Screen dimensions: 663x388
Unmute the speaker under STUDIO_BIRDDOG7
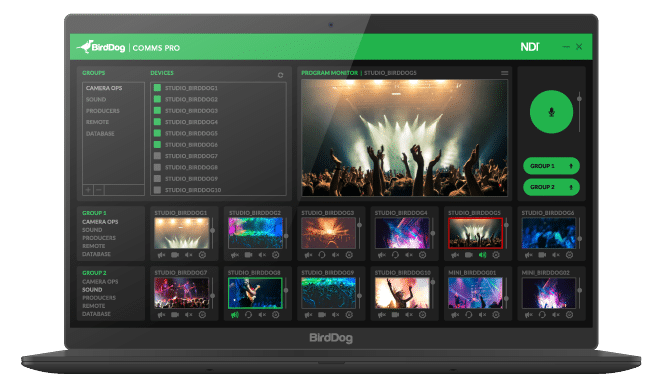[189, 315]
